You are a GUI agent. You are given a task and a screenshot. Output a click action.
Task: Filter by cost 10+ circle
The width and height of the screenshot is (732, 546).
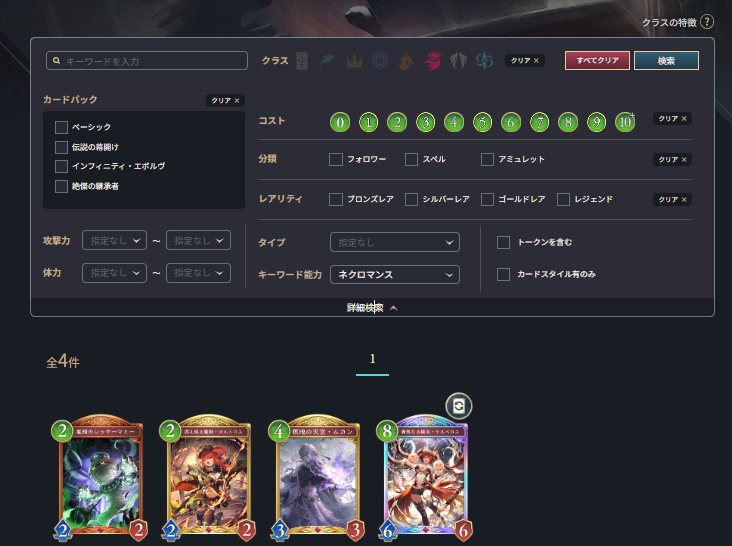(x=625, y=122)
